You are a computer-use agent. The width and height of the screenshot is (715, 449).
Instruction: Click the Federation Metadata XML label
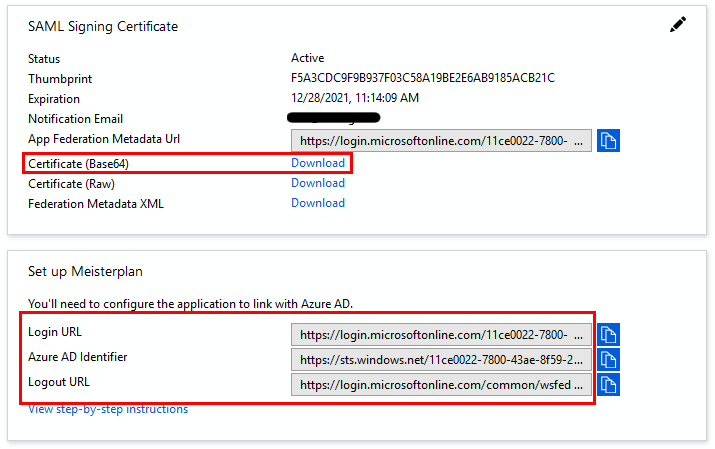click(x=96, y=204)
